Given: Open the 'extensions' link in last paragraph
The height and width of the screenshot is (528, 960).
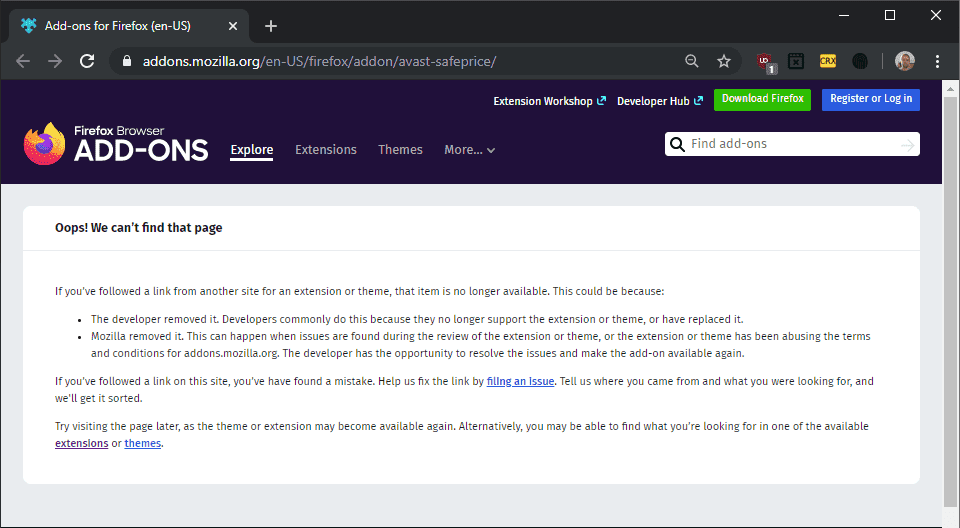Looking at the screenshot, I should pyautogui.click(x=81, y=443).
